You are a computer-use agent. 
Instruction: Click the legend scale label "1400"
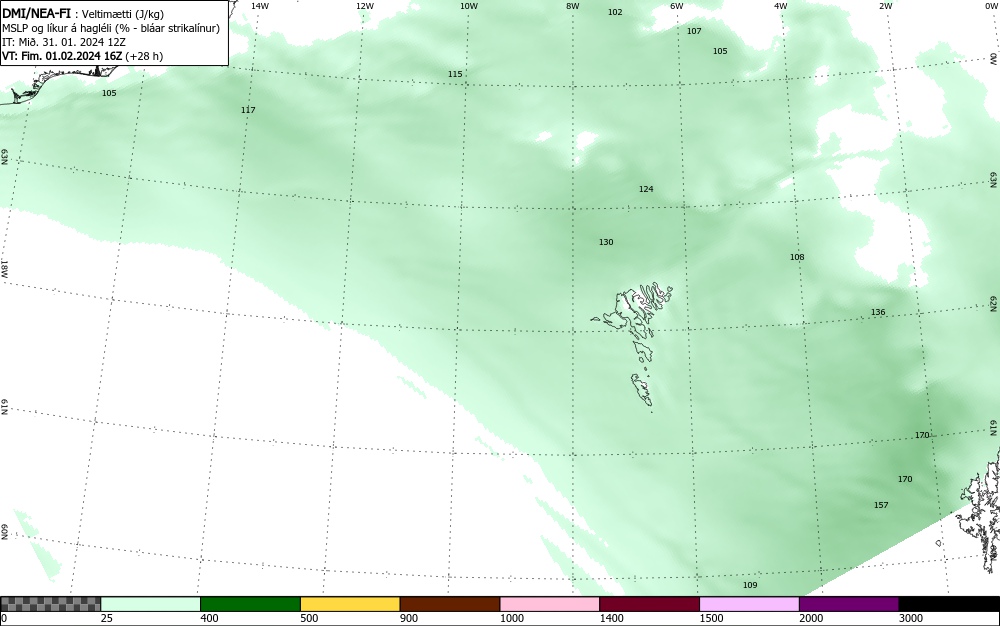[612, 618]
